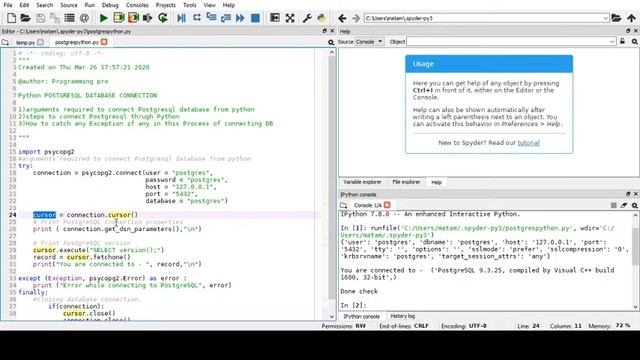Close the temp.py tab
Image resolution: width=640 pixels, height=360 pixels.
[x=40, y=42]
